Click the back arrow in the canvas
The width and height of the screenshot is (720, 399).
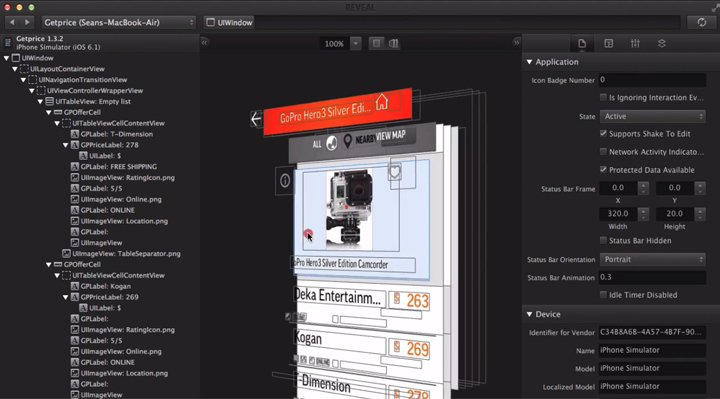(256, 119)
